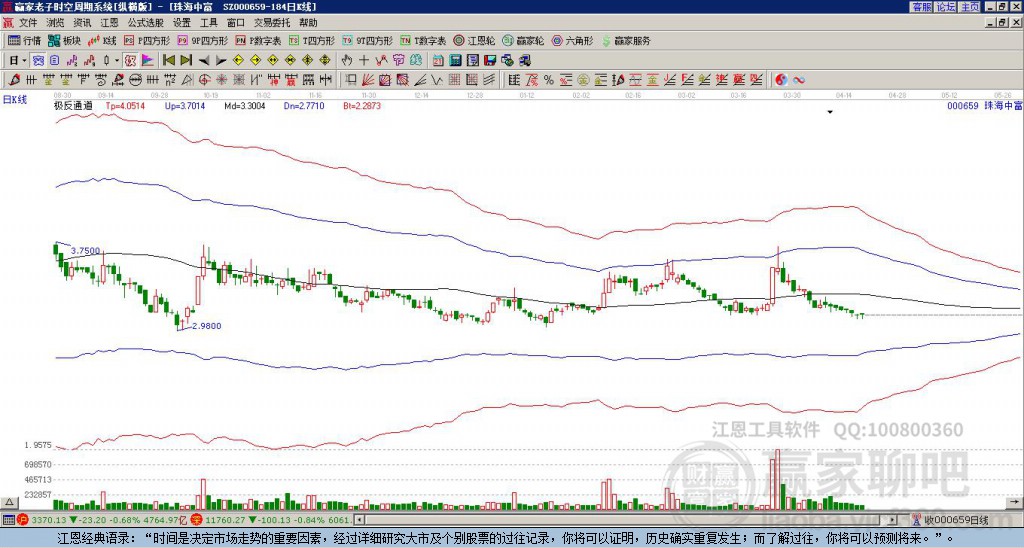Step chart left with black arrow

(x=204, y=60)
